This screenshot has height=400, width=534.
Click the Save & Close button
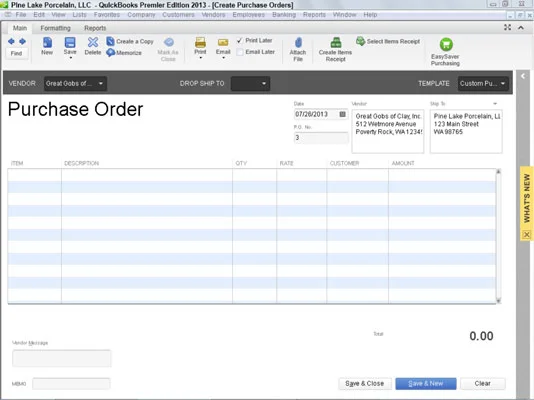click(365, 383)
